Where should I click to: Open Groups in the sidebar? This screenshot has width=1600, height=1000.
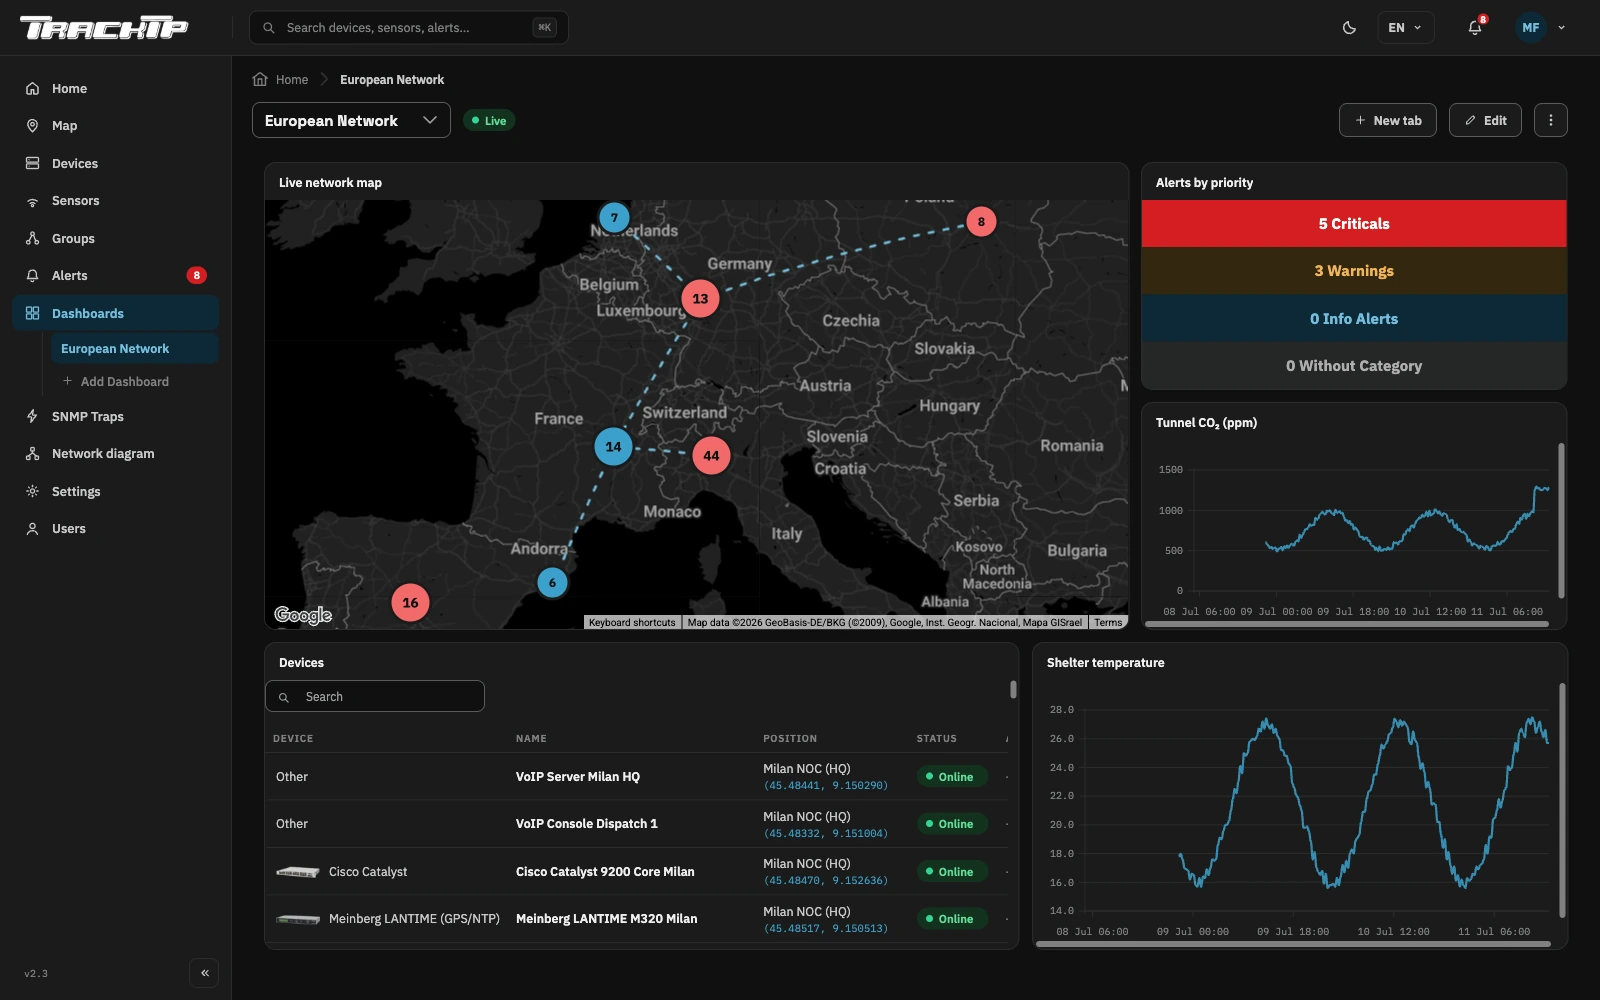pyautogui.click(x=116, y=238)
